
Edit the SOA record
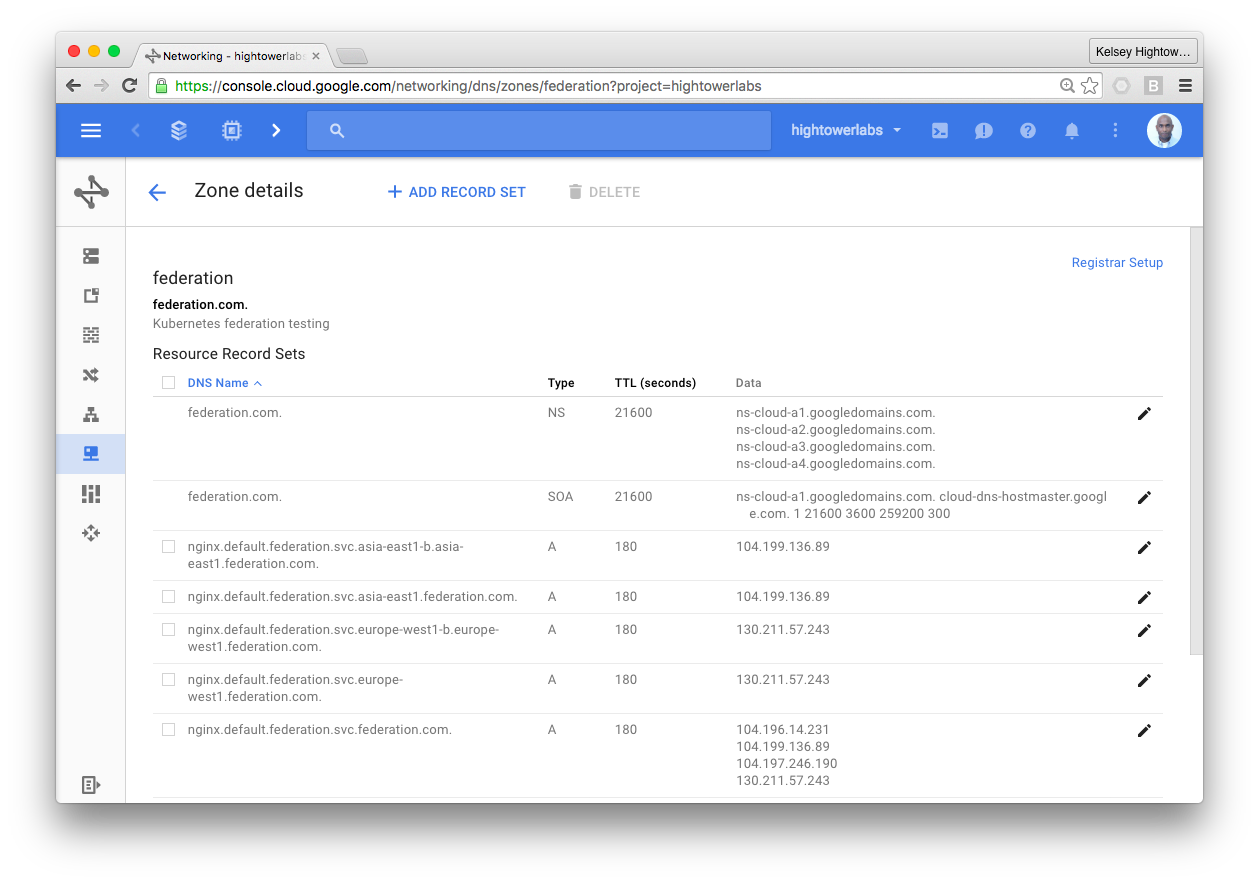(x=1144, y=498)
